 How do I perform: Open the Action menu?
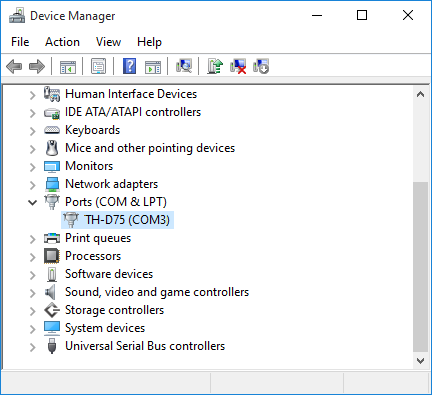point(62,42)
